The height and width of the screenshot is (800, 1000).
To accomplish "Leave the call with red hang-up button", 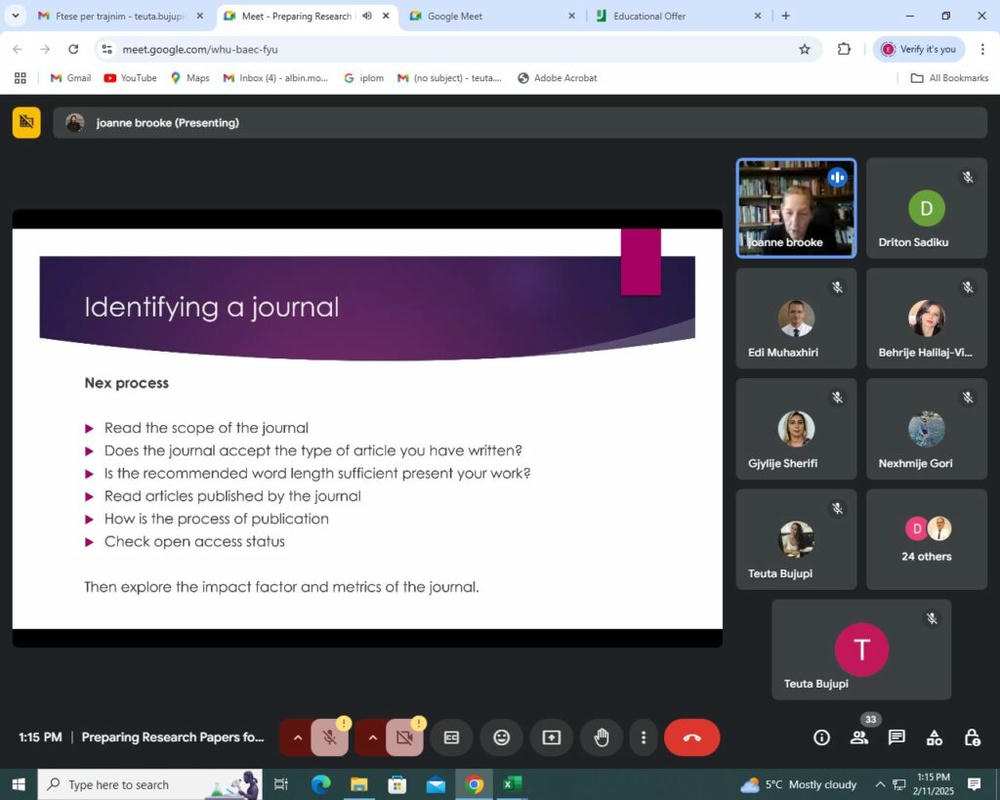I will tap(691, 738).
